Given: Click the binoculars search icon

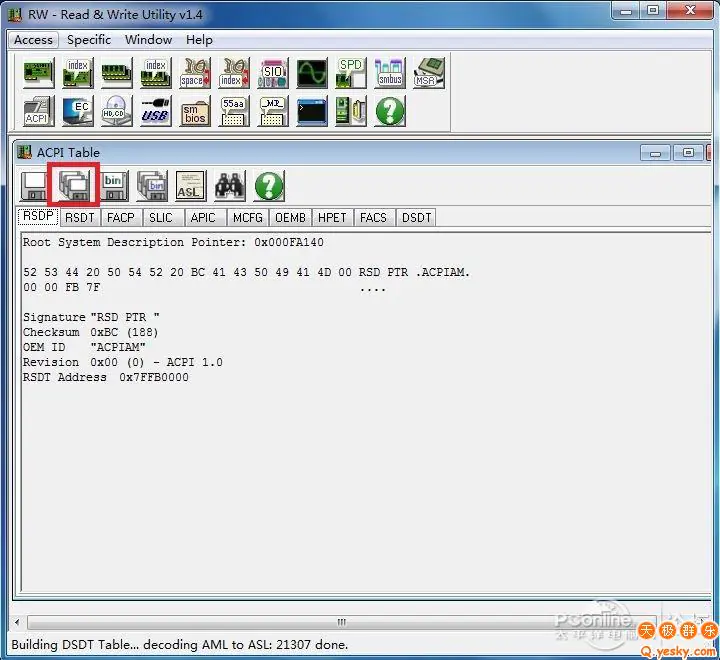Looking at the screenshot, I should click(229, 186).
